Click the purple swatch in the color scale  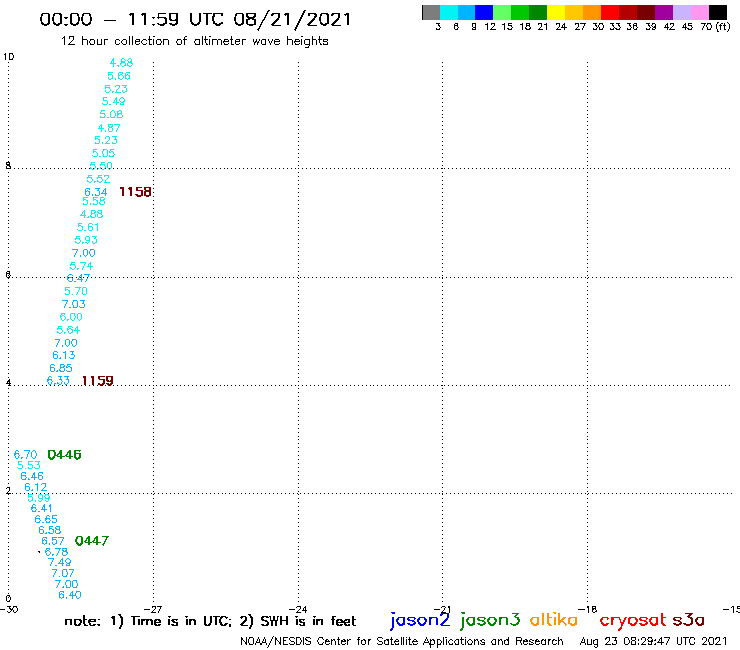(x=664, y=12)
